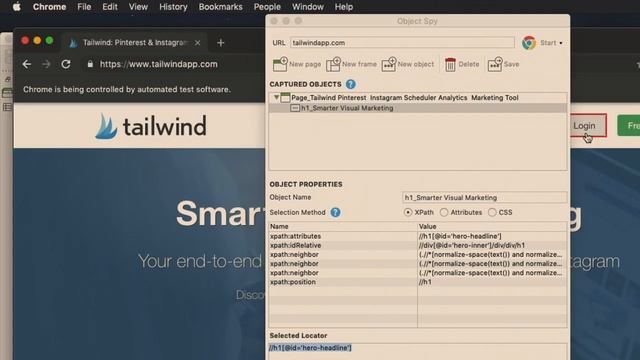The width and height of the screenshot is (640, 360).
Task: Select the xpath:position row
Action: click(418, 282)
